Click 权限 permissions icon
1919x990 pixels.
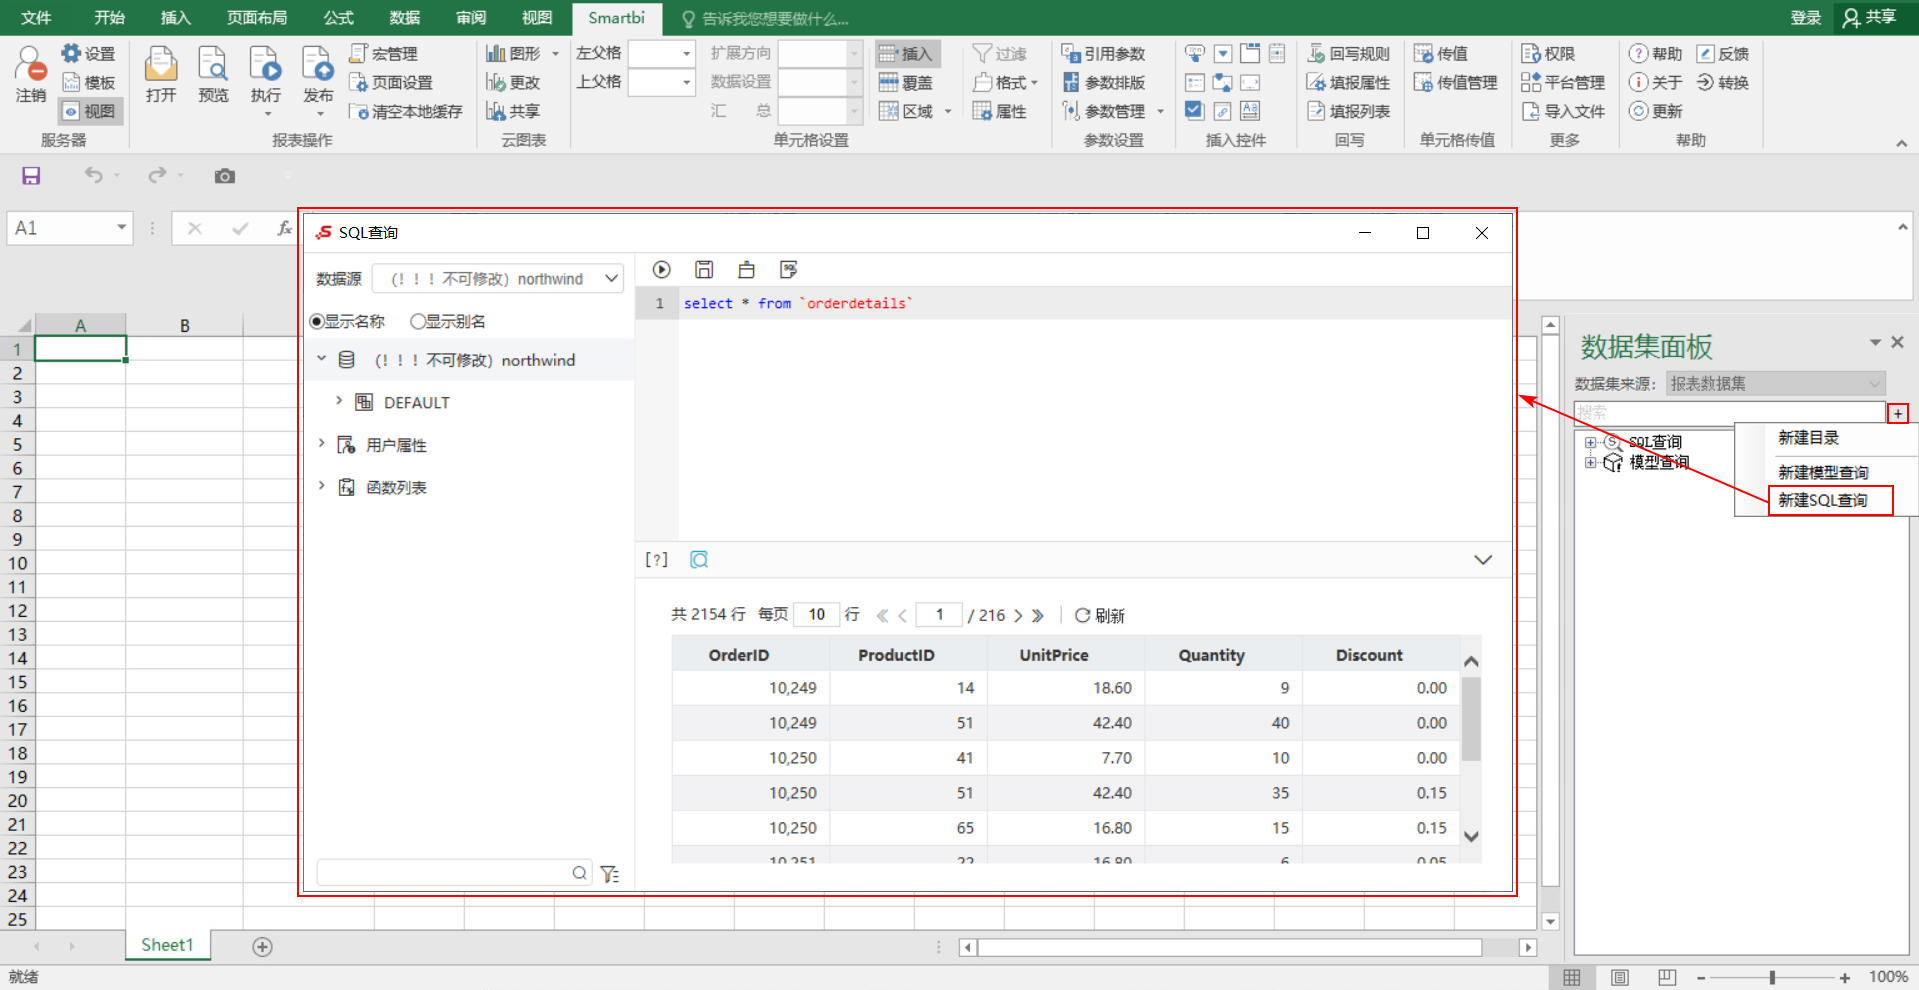tap(1548, 53)
